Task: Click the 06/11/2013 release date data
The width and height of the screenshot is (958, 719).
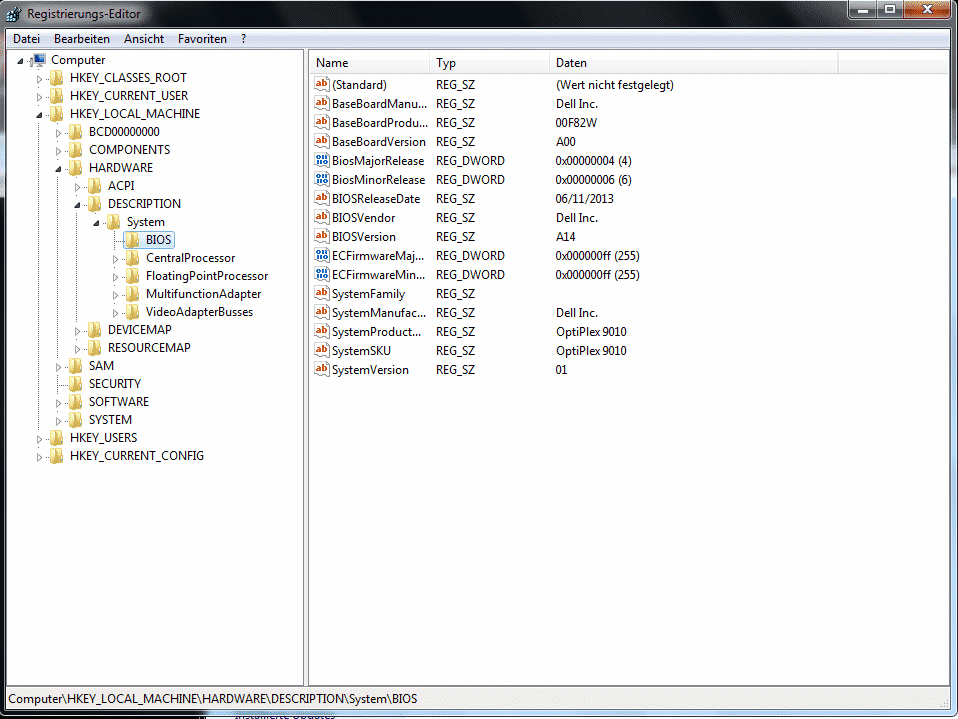Action: pos(584,199)
